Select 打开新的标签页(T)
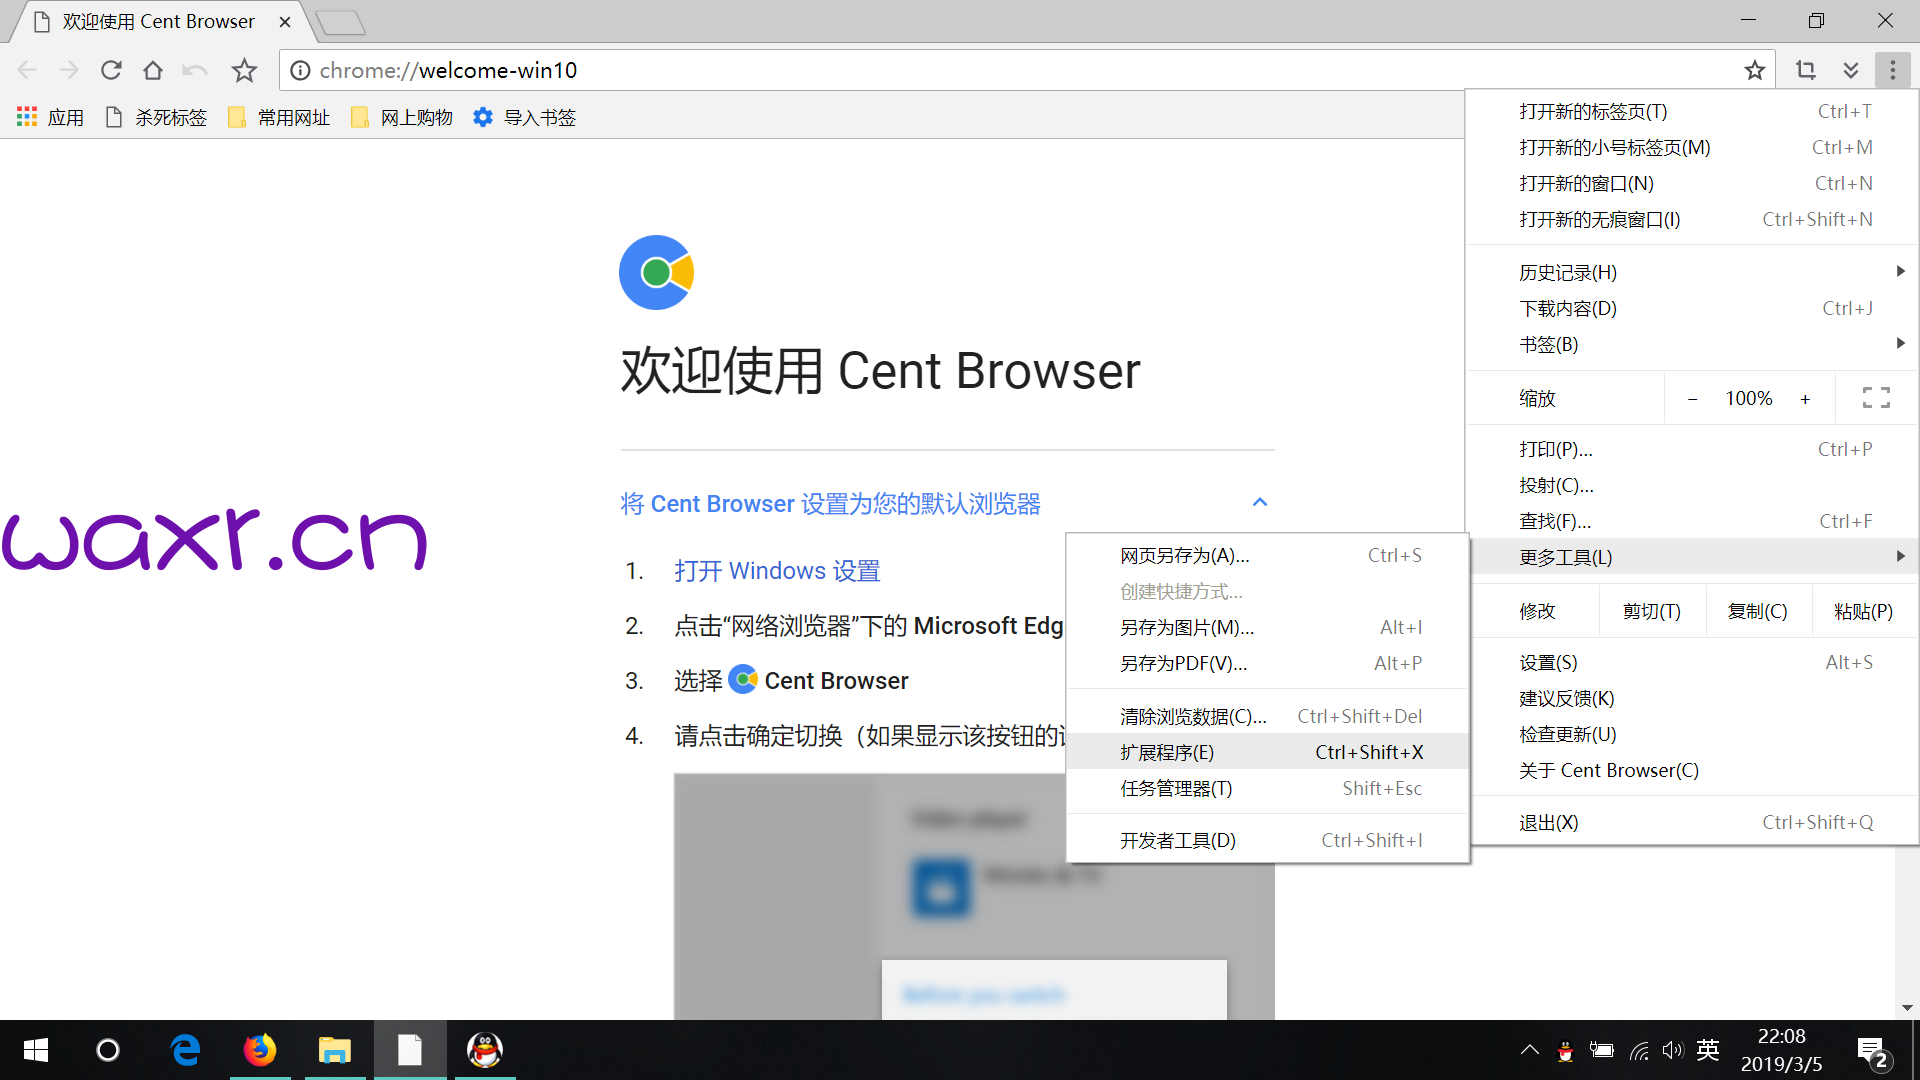 1692,111
